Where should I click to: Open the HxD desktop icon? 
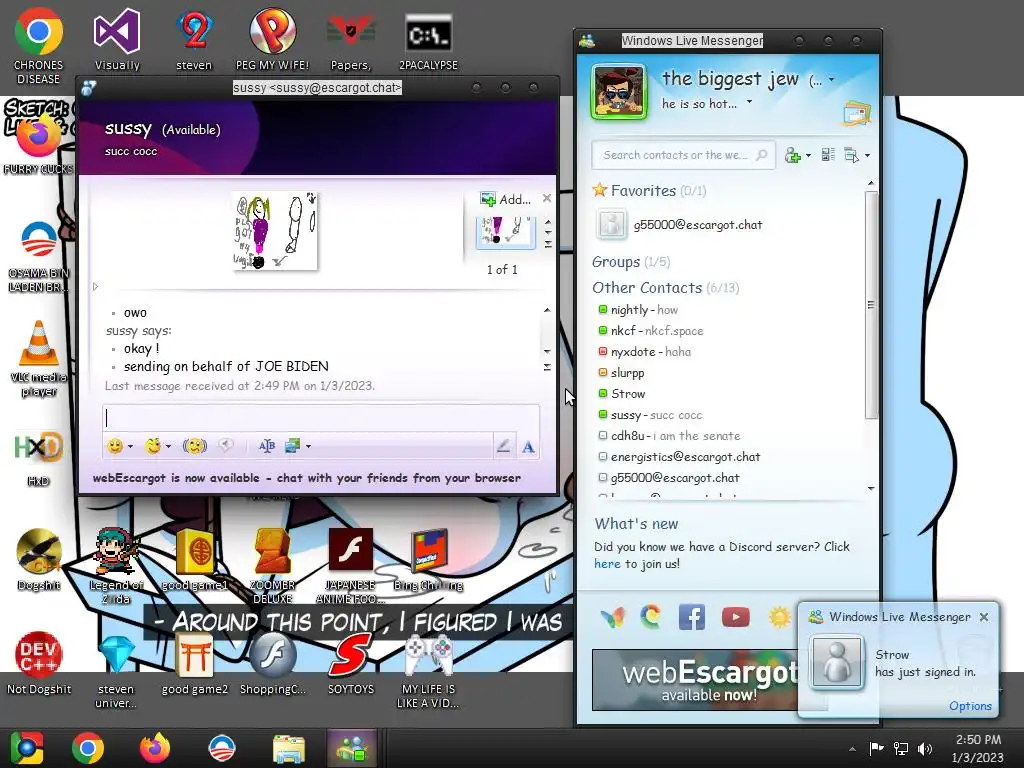[39, 459]
